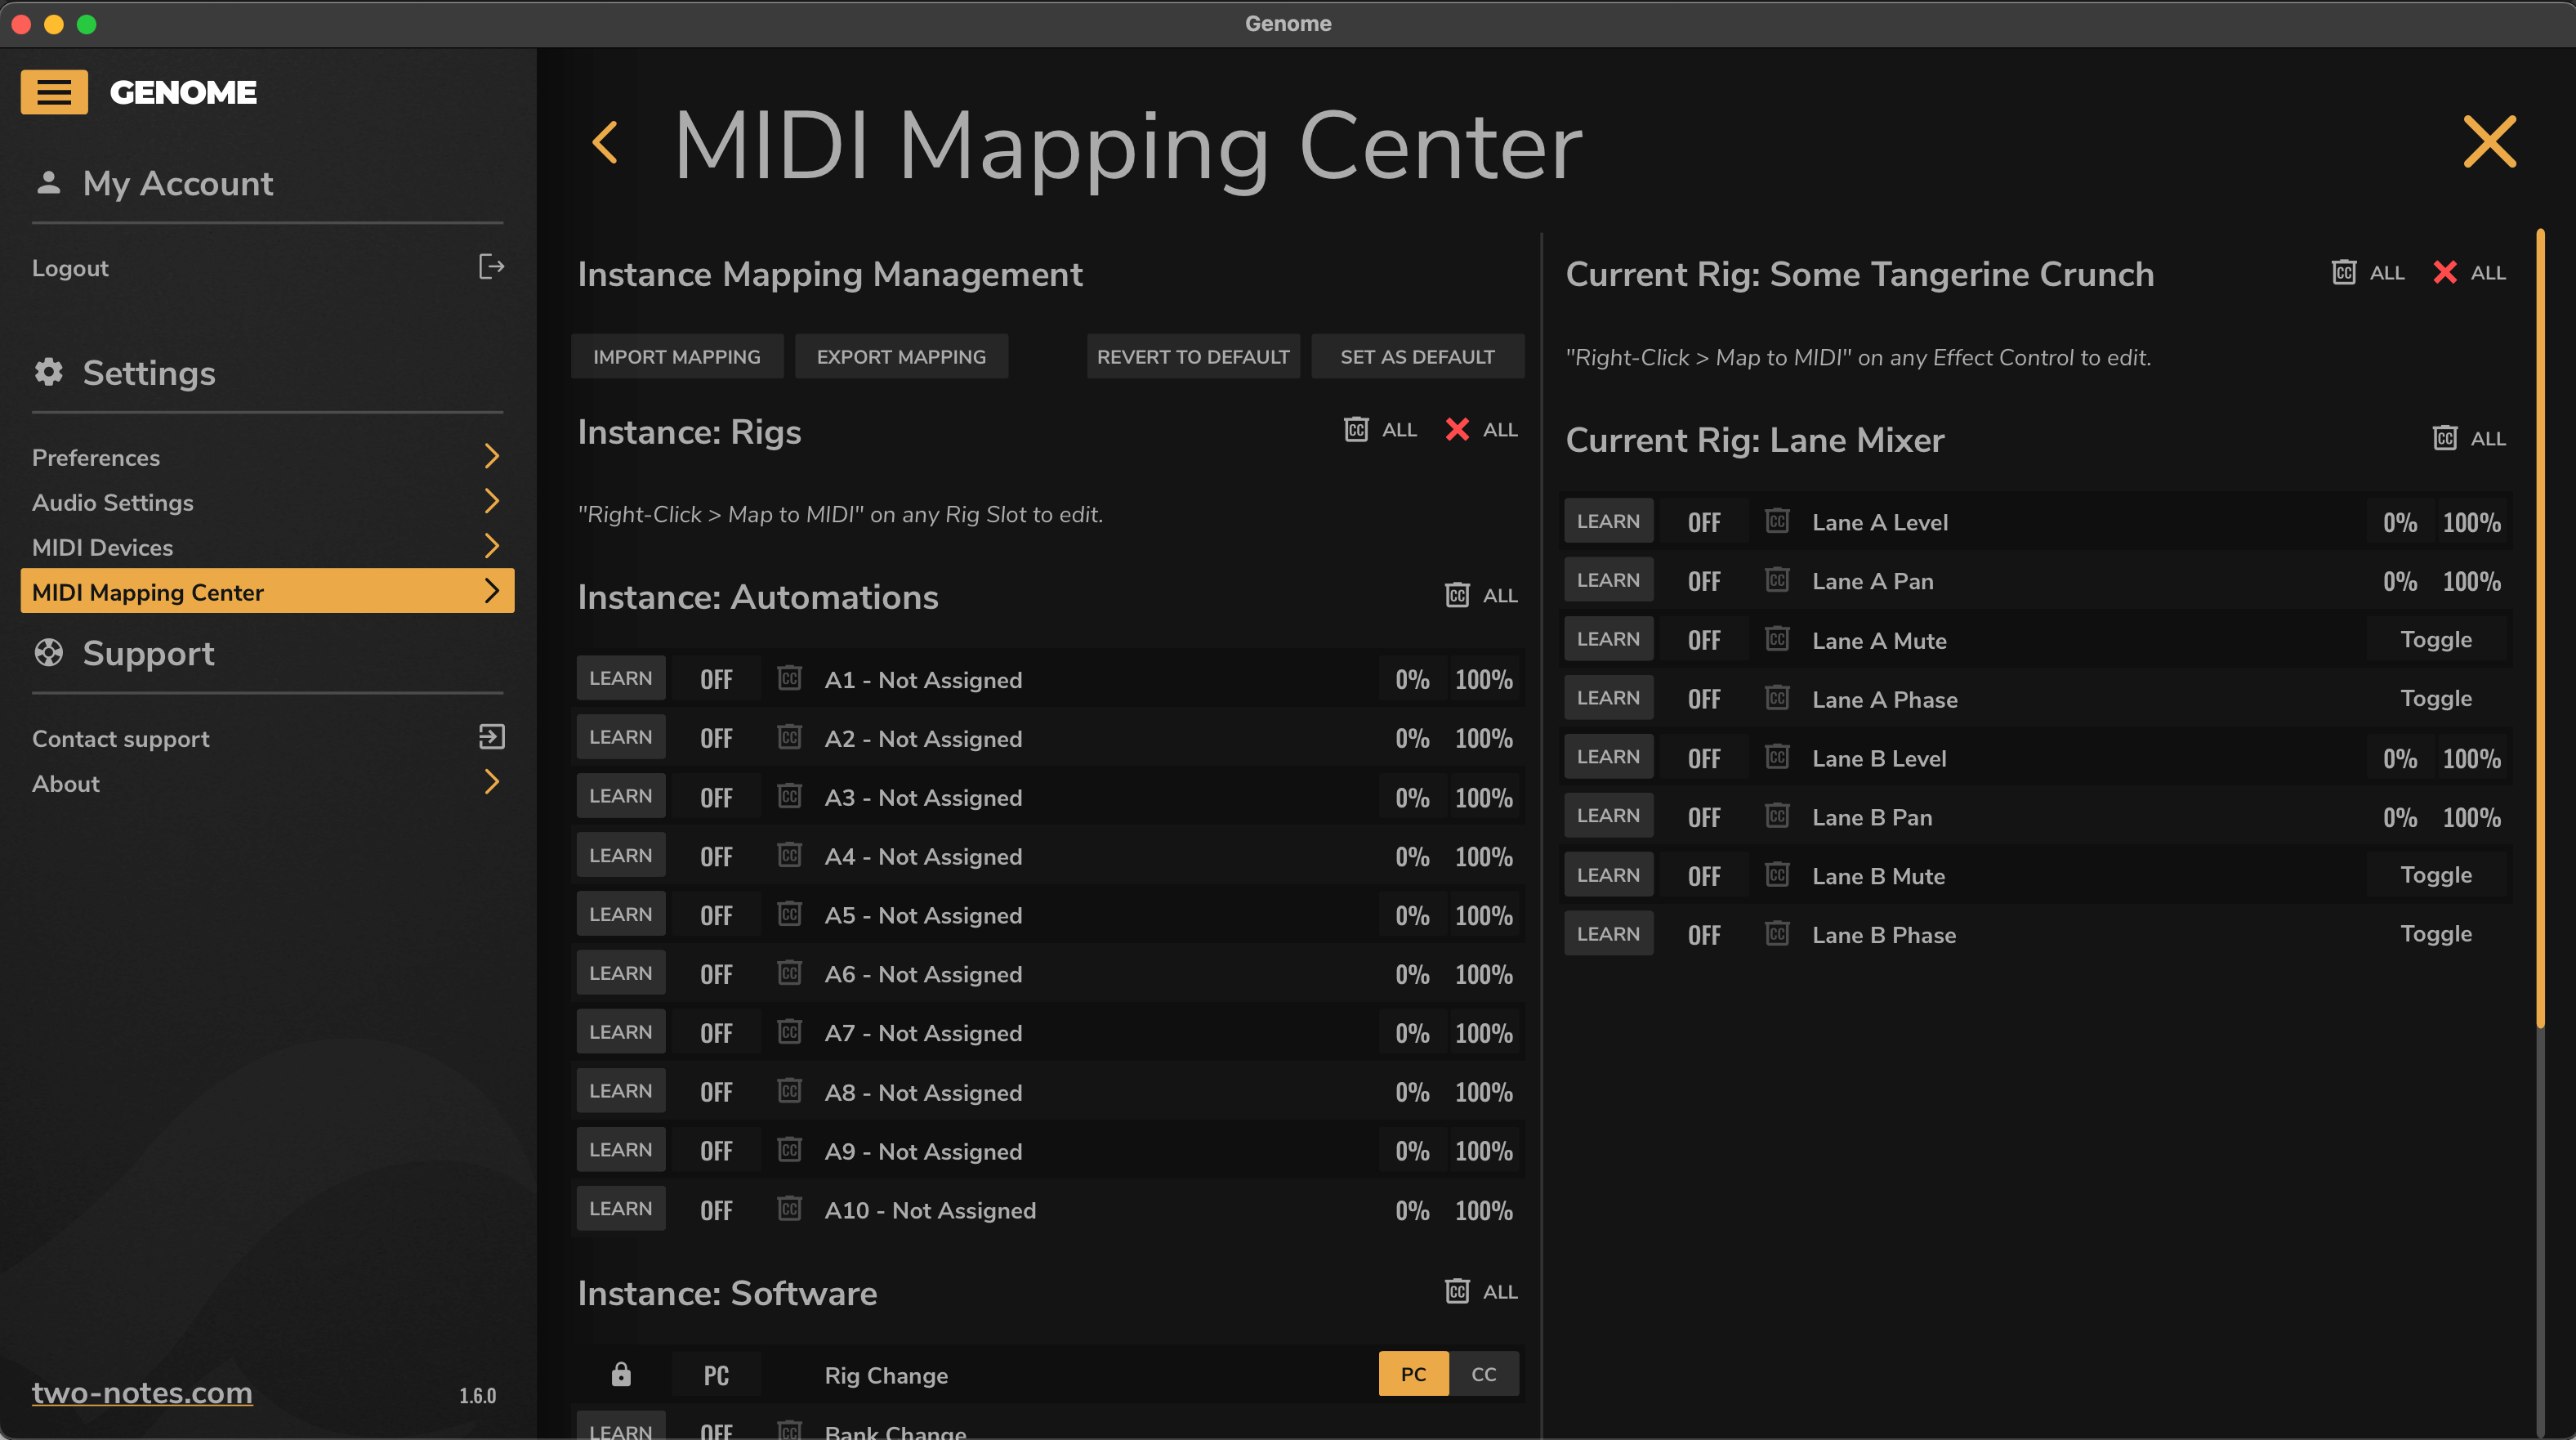Click the CC clear icon on Lane A Mute

point(1777,639)
